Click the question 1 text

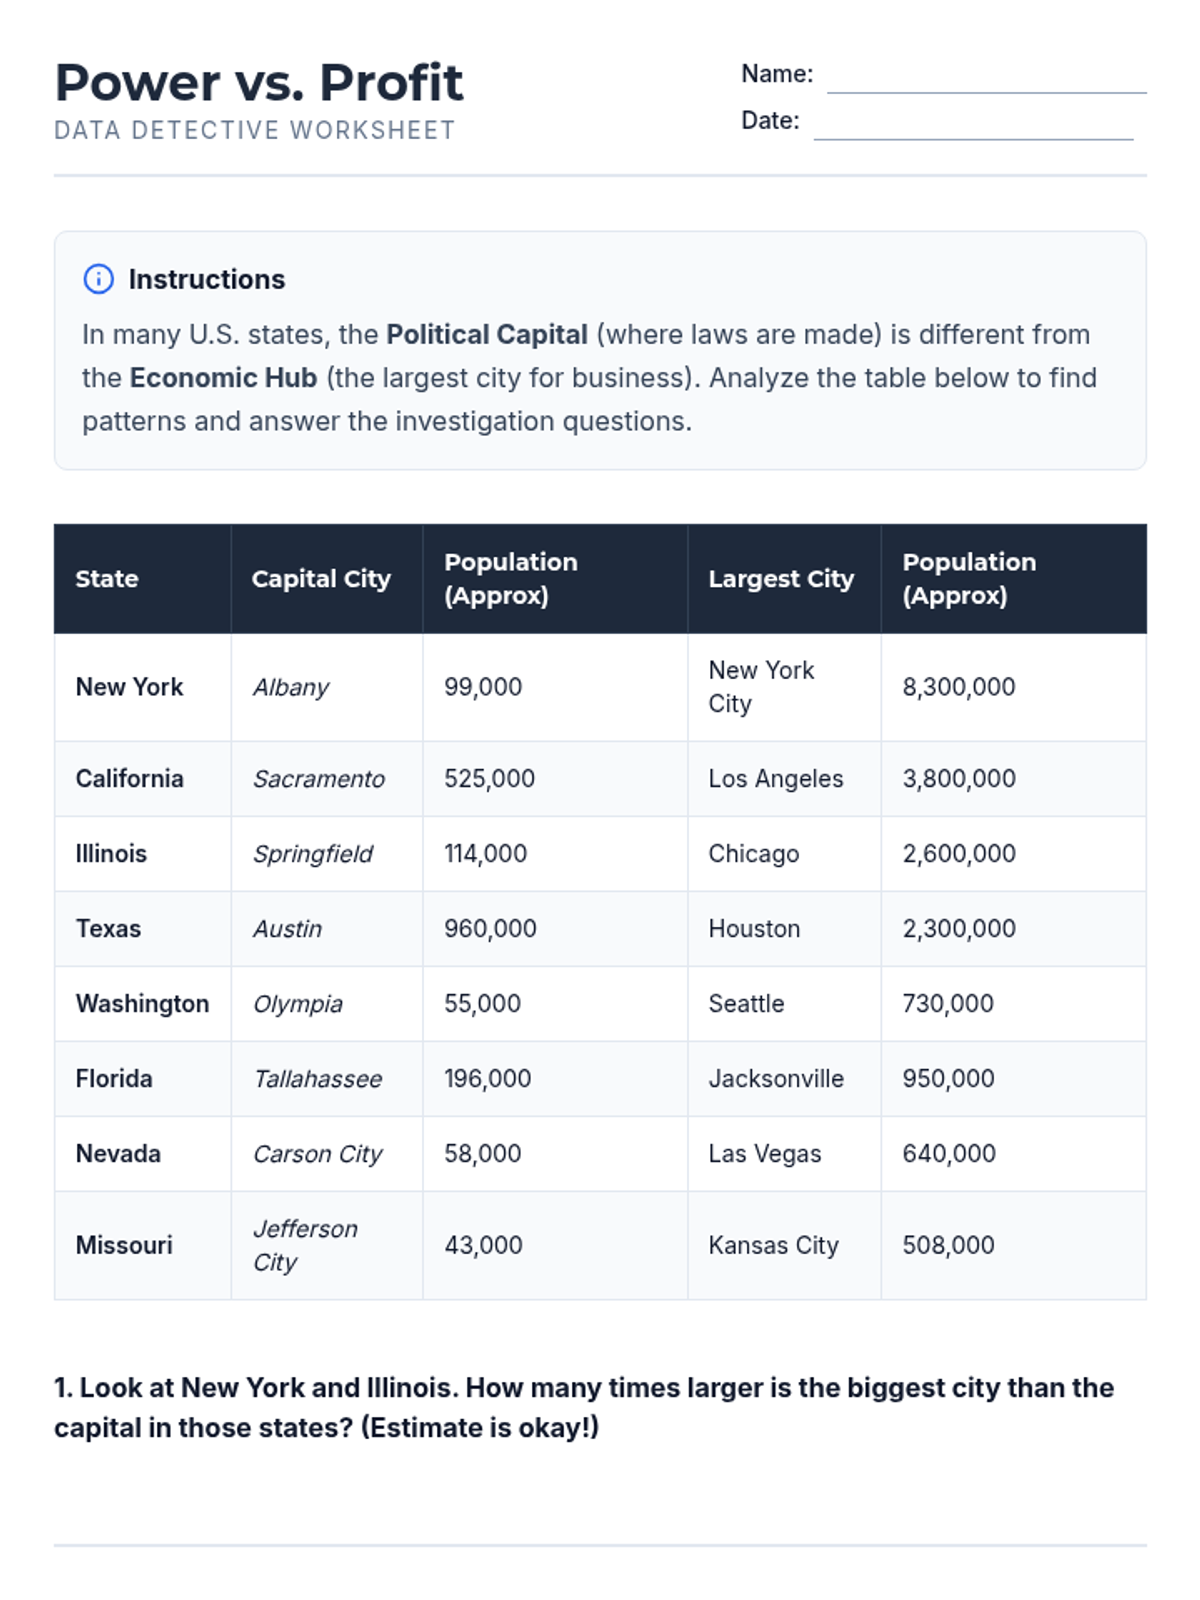584,1407
